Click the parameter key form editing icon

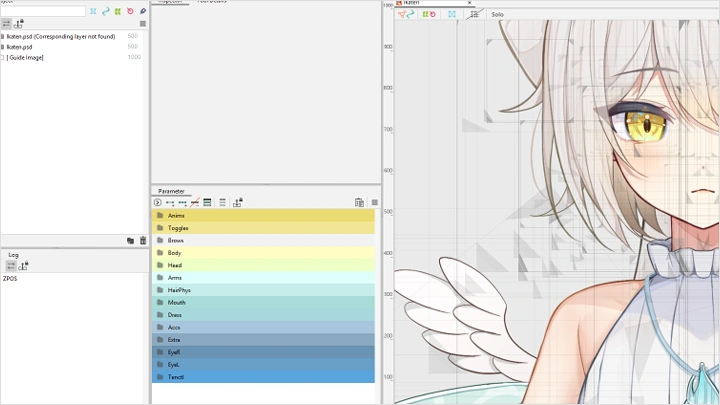[207, 202]
